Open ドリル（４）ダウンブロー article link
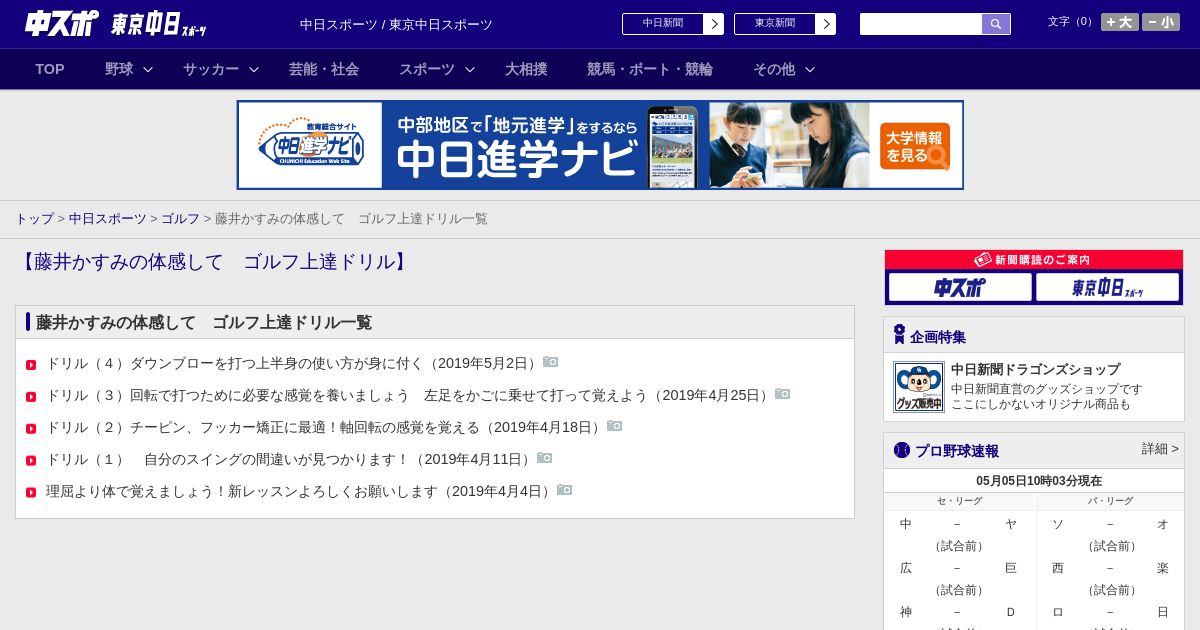The width and height of the screenshot is (1200, 630). (294, 363)
